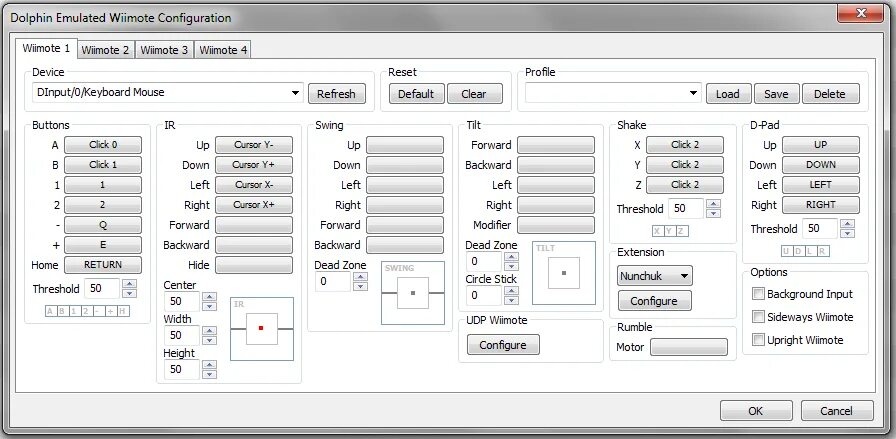Open the Extension Nunchuk dropdown
This screenshot has height=439, width=896.
(655, 276)
